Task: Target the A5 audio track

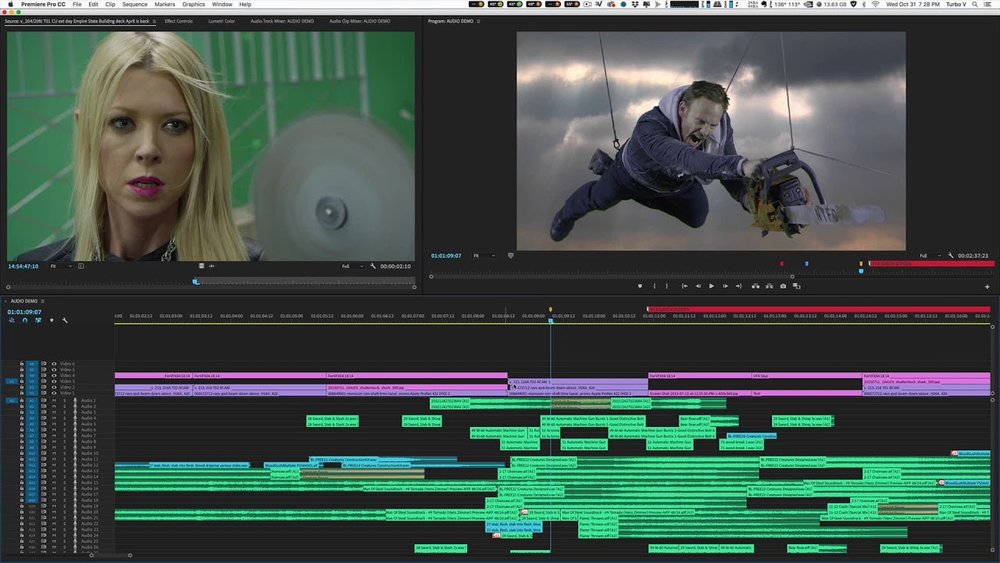Action: (32, 424)
